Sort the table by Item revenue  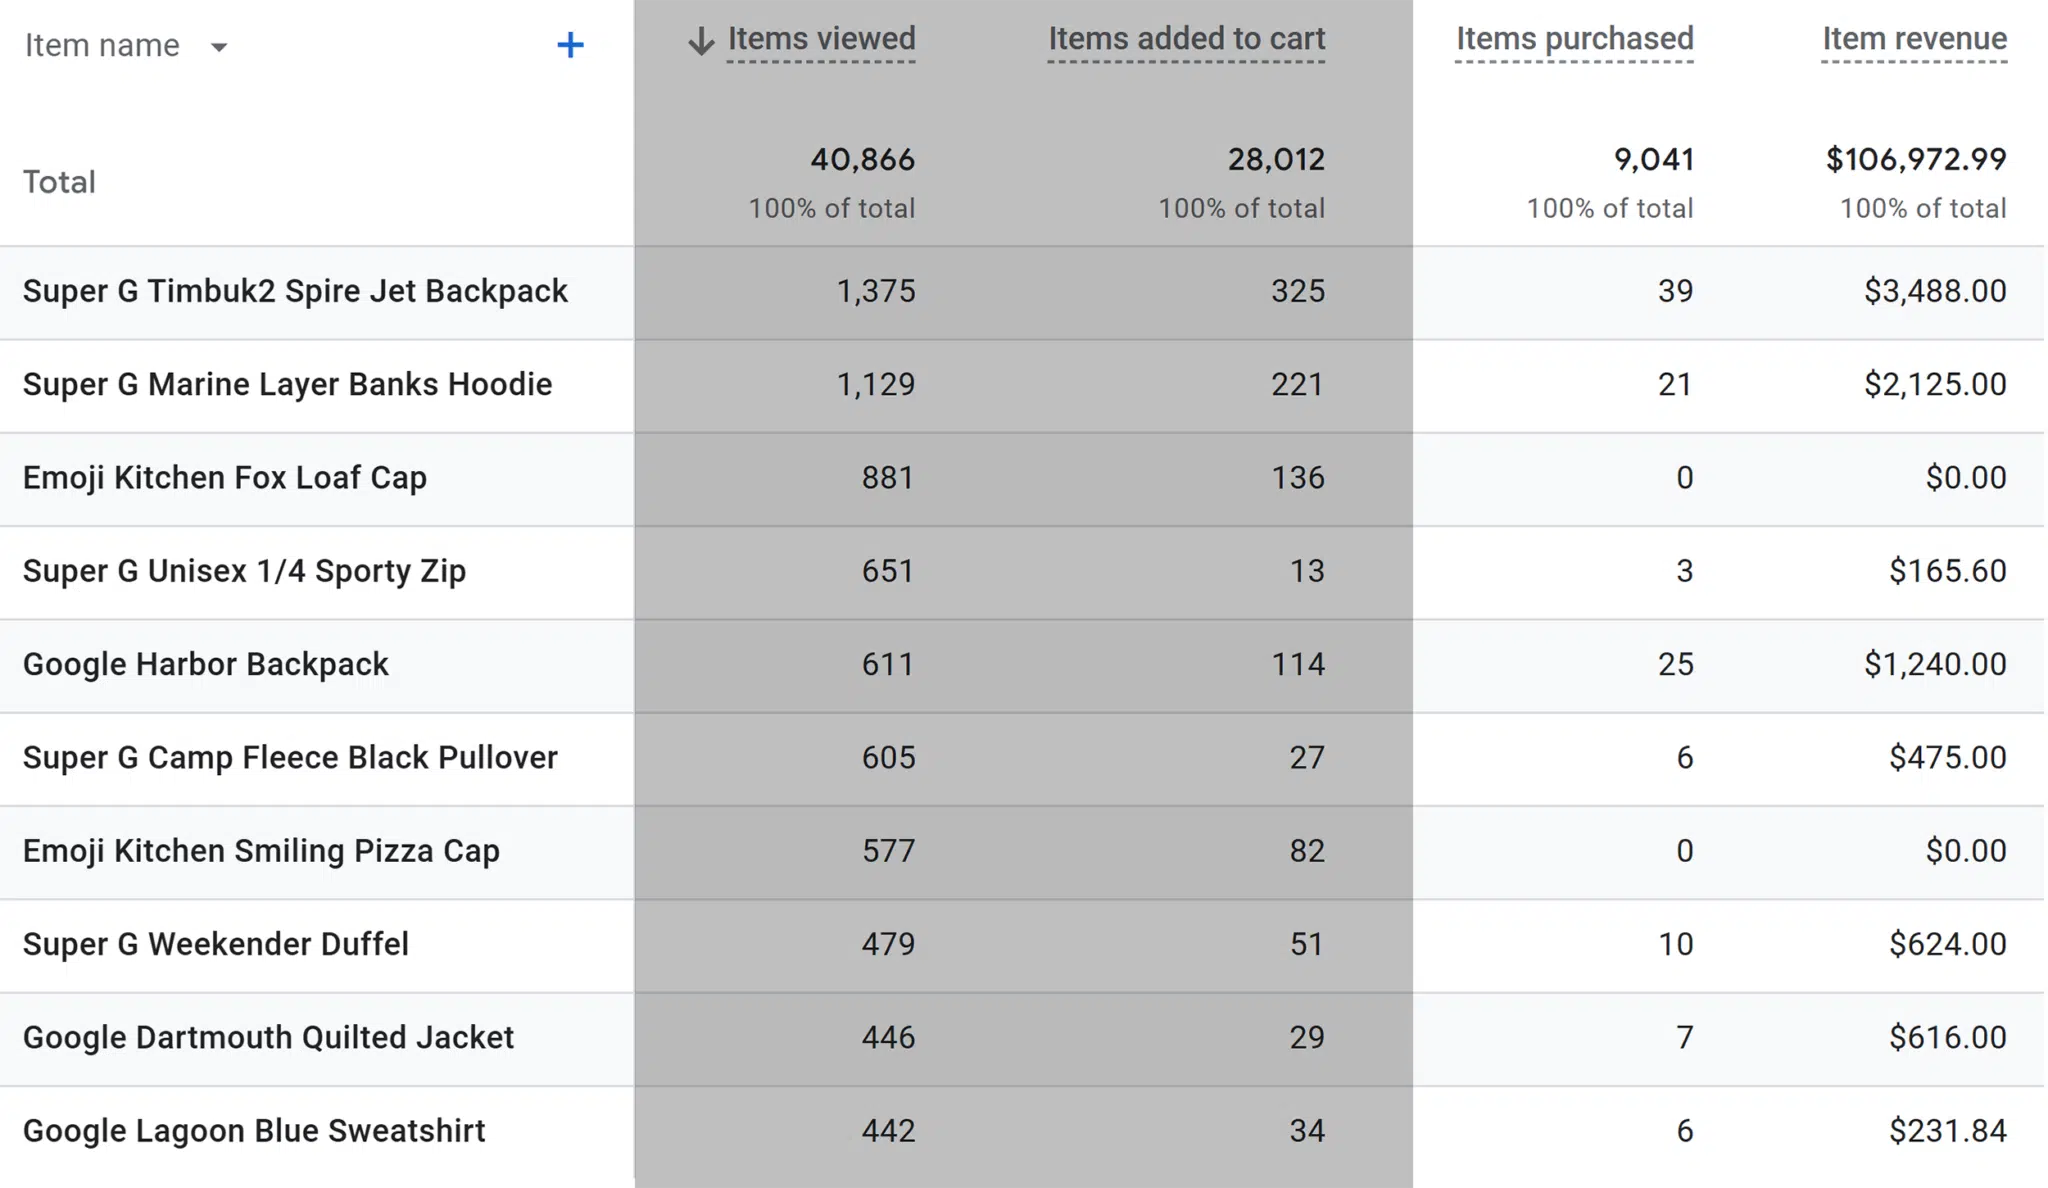(x=1913, y=40)
